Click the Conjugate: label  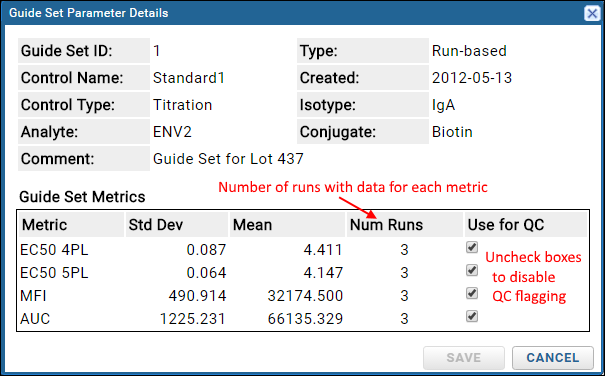(x=338, y=132)
